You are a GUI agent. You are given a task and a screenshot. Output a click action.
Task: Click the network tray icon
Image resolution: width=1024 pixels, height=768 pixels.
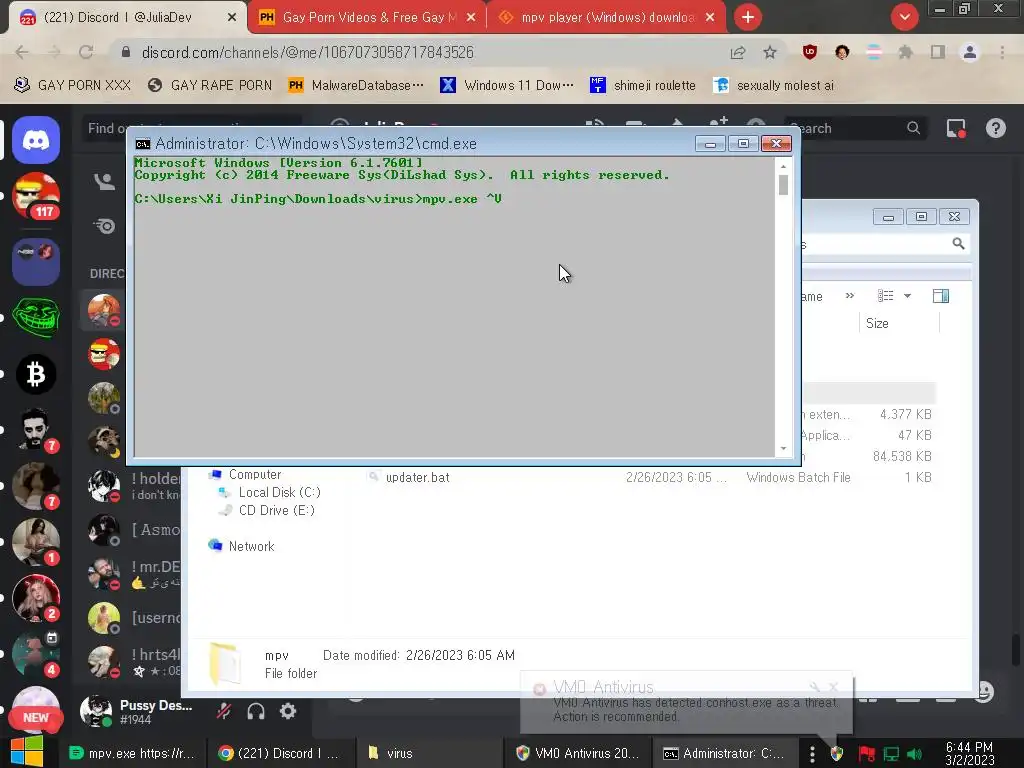[x=891, y=754]
